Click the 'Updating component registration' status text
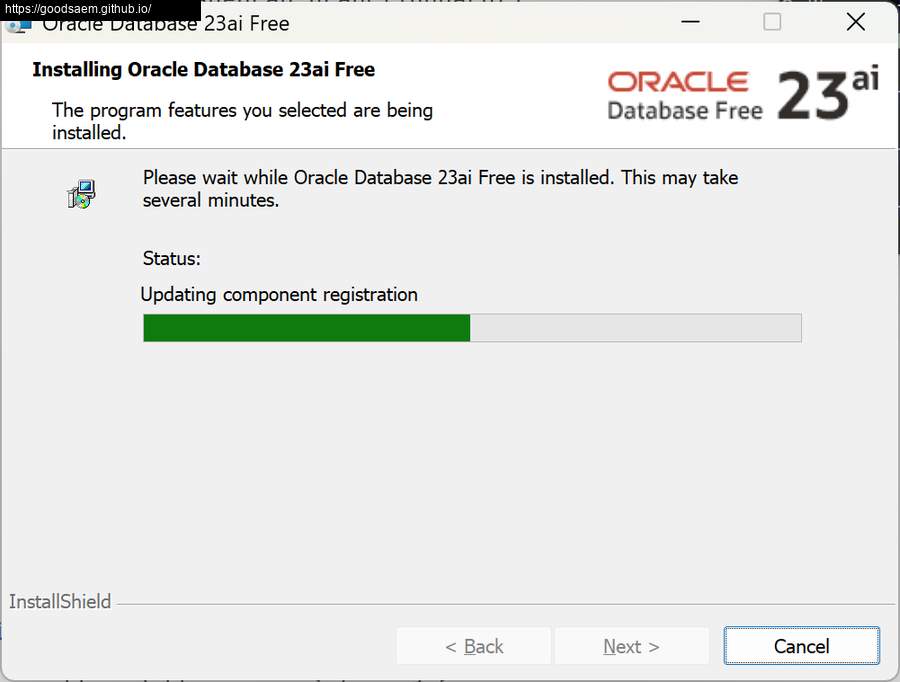 click(279, 294)
